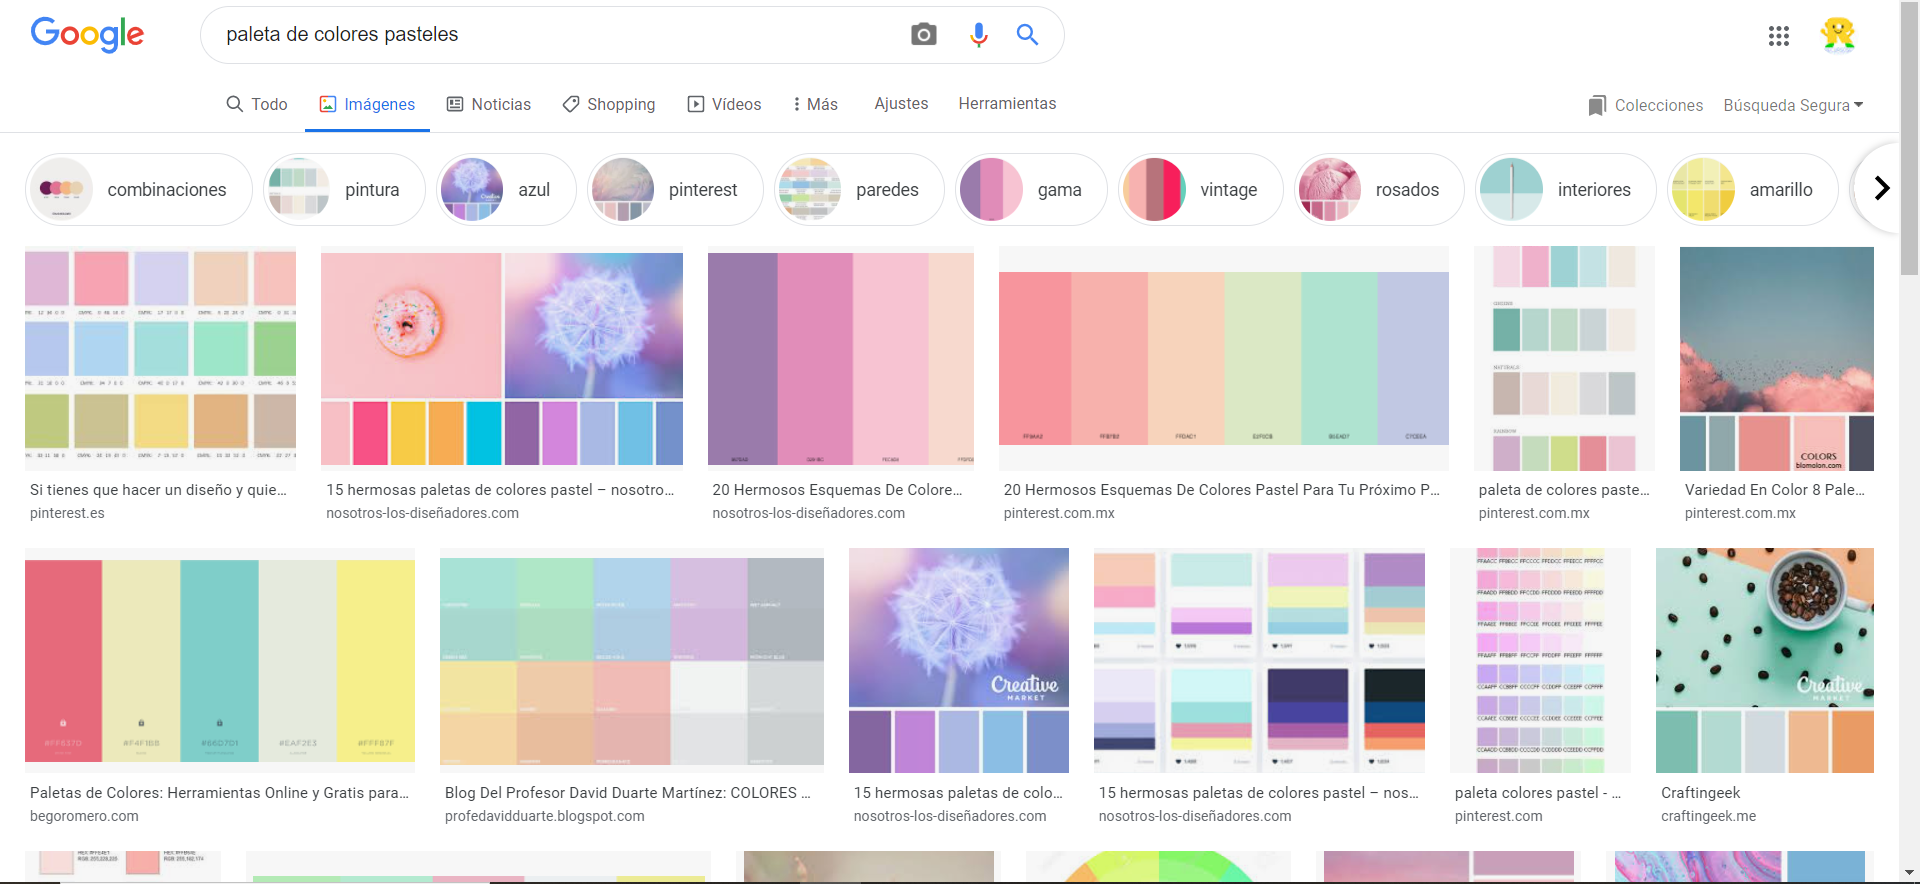Open Colecciones bookmark link

coord(1646,105)
